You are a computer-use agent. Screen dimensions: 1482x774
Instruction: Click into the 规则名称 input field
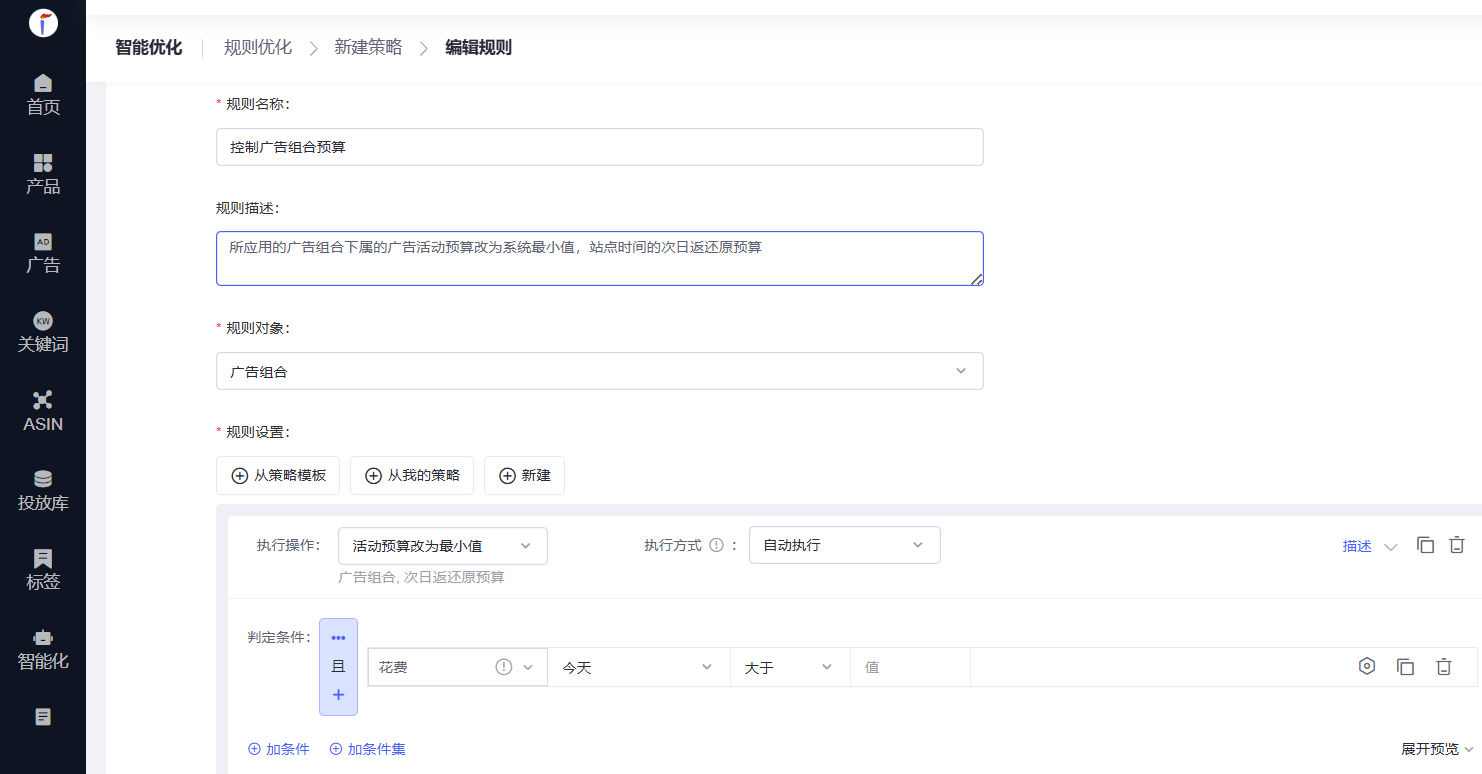[x=599, y=147]
